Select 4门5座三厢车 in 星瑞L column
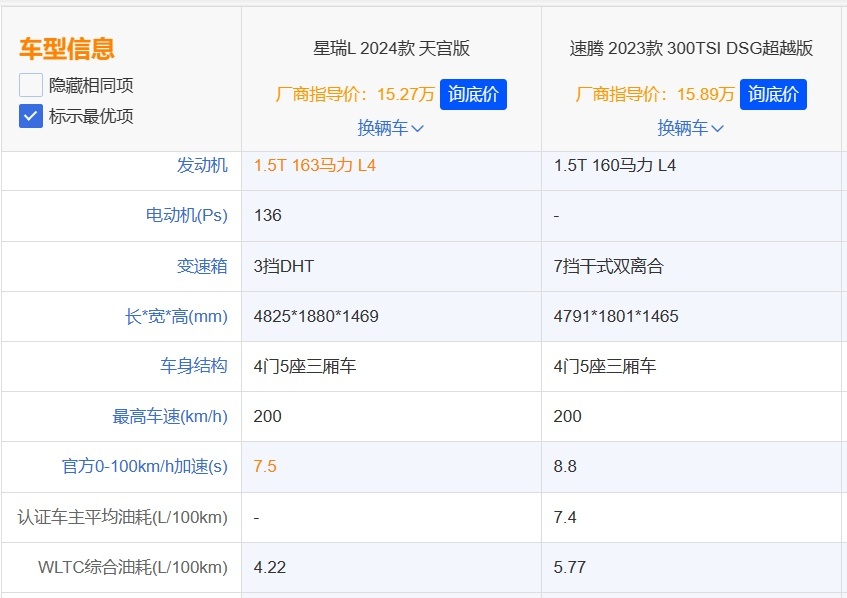The height and width of the screenshot is (598, 847). point(305,366)
